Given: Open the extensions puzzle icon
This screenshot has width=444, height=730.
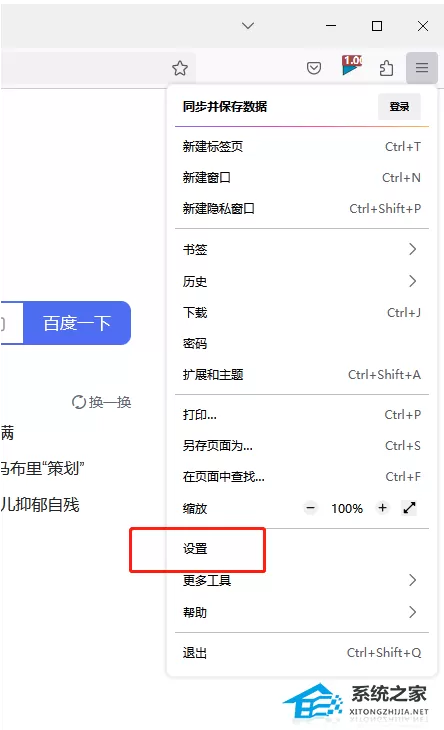Looking at the screenshot, I should click(386, 68).
